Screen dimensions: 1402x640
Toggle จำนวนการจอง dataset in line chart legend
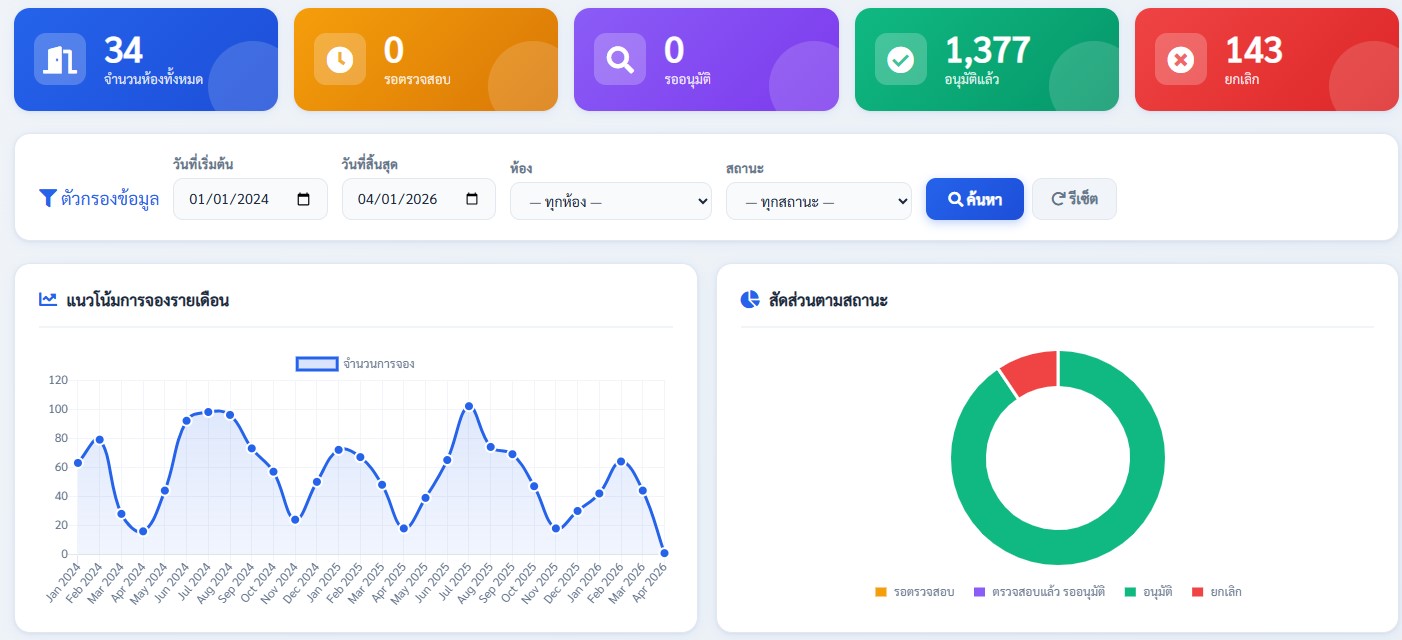point(356,364)
